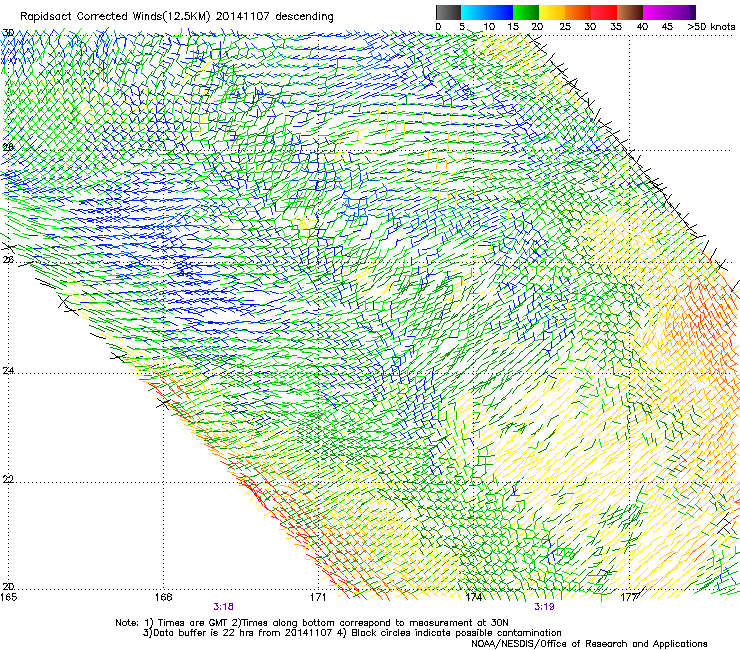
Task: Click the purple time stamp '3:18'
Action: tap(223, 607)
